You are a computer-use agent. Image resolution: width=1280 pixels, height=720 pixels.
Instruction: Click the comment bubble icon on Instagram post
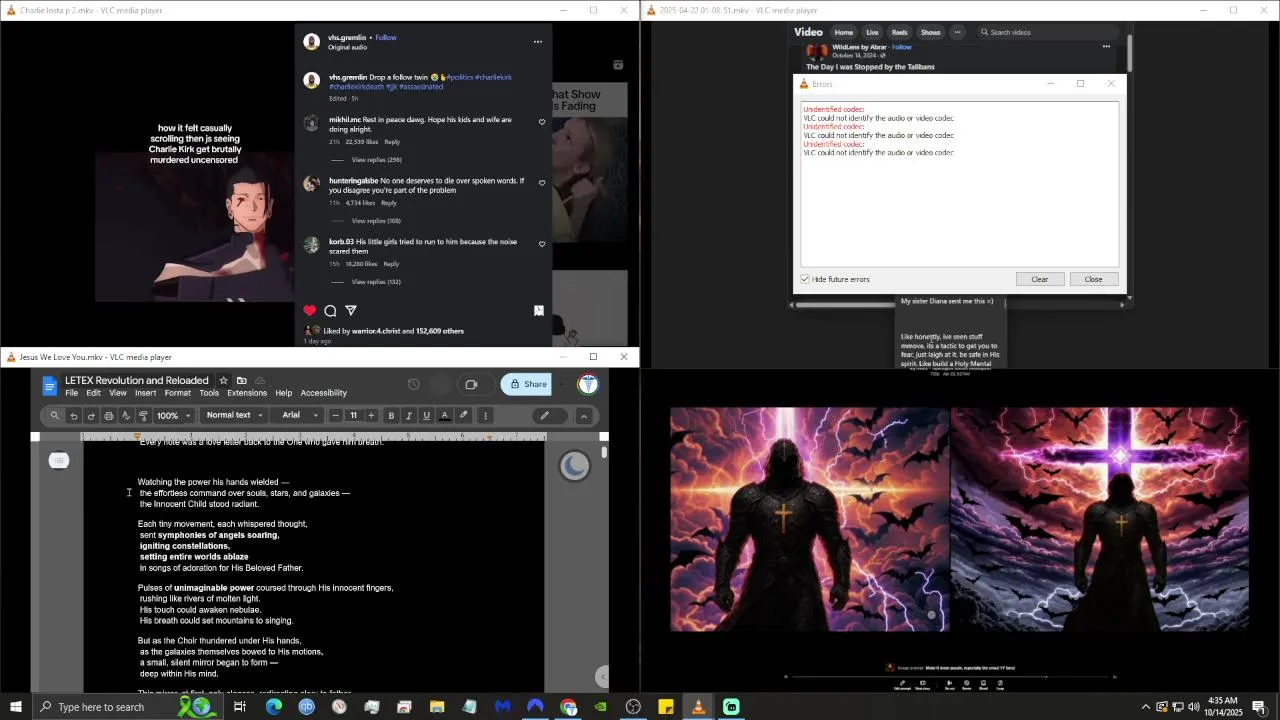pos(330,311)
